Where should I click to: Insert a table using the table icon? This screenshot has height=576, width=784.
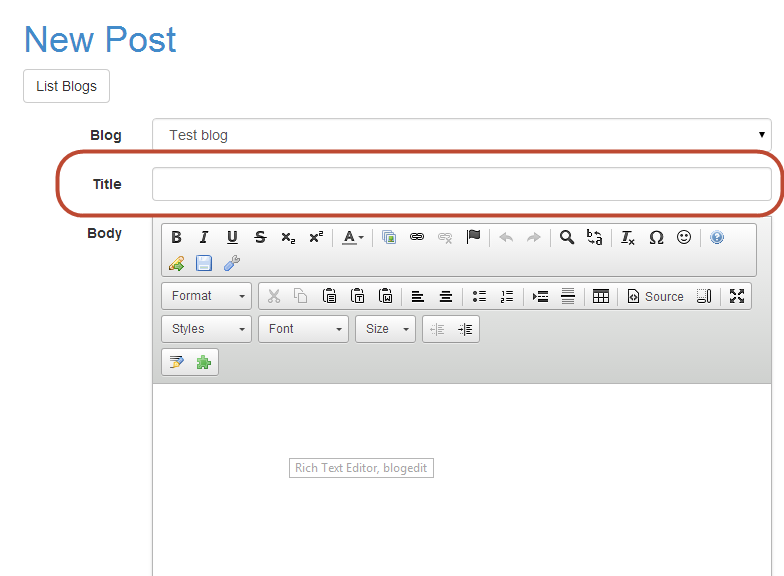coord(601,296)
